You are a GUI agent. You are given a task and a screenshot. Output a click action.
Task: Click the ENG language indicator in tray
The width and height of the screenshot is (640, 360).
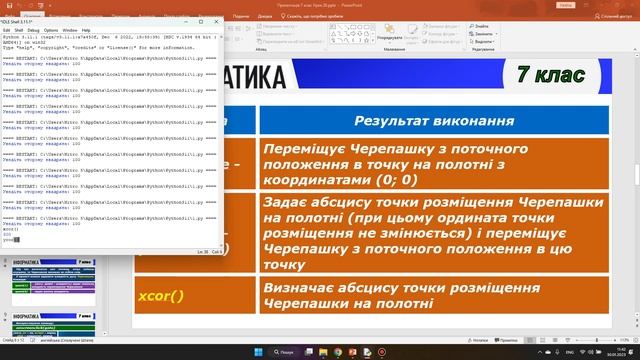pos(569,352)
